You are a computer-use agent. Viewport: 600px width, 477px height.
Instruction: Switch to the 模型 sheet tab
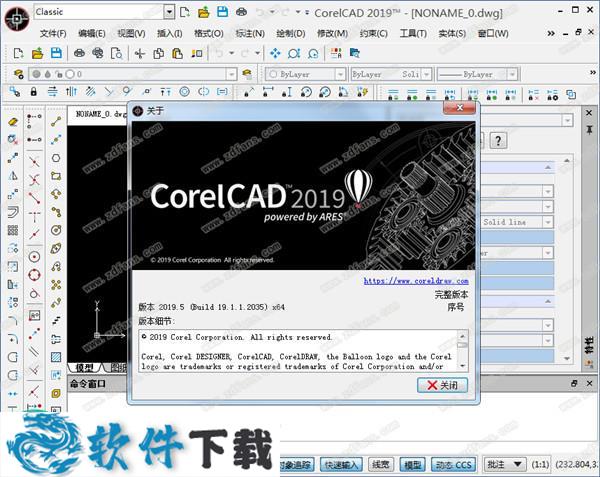[85, 368]
